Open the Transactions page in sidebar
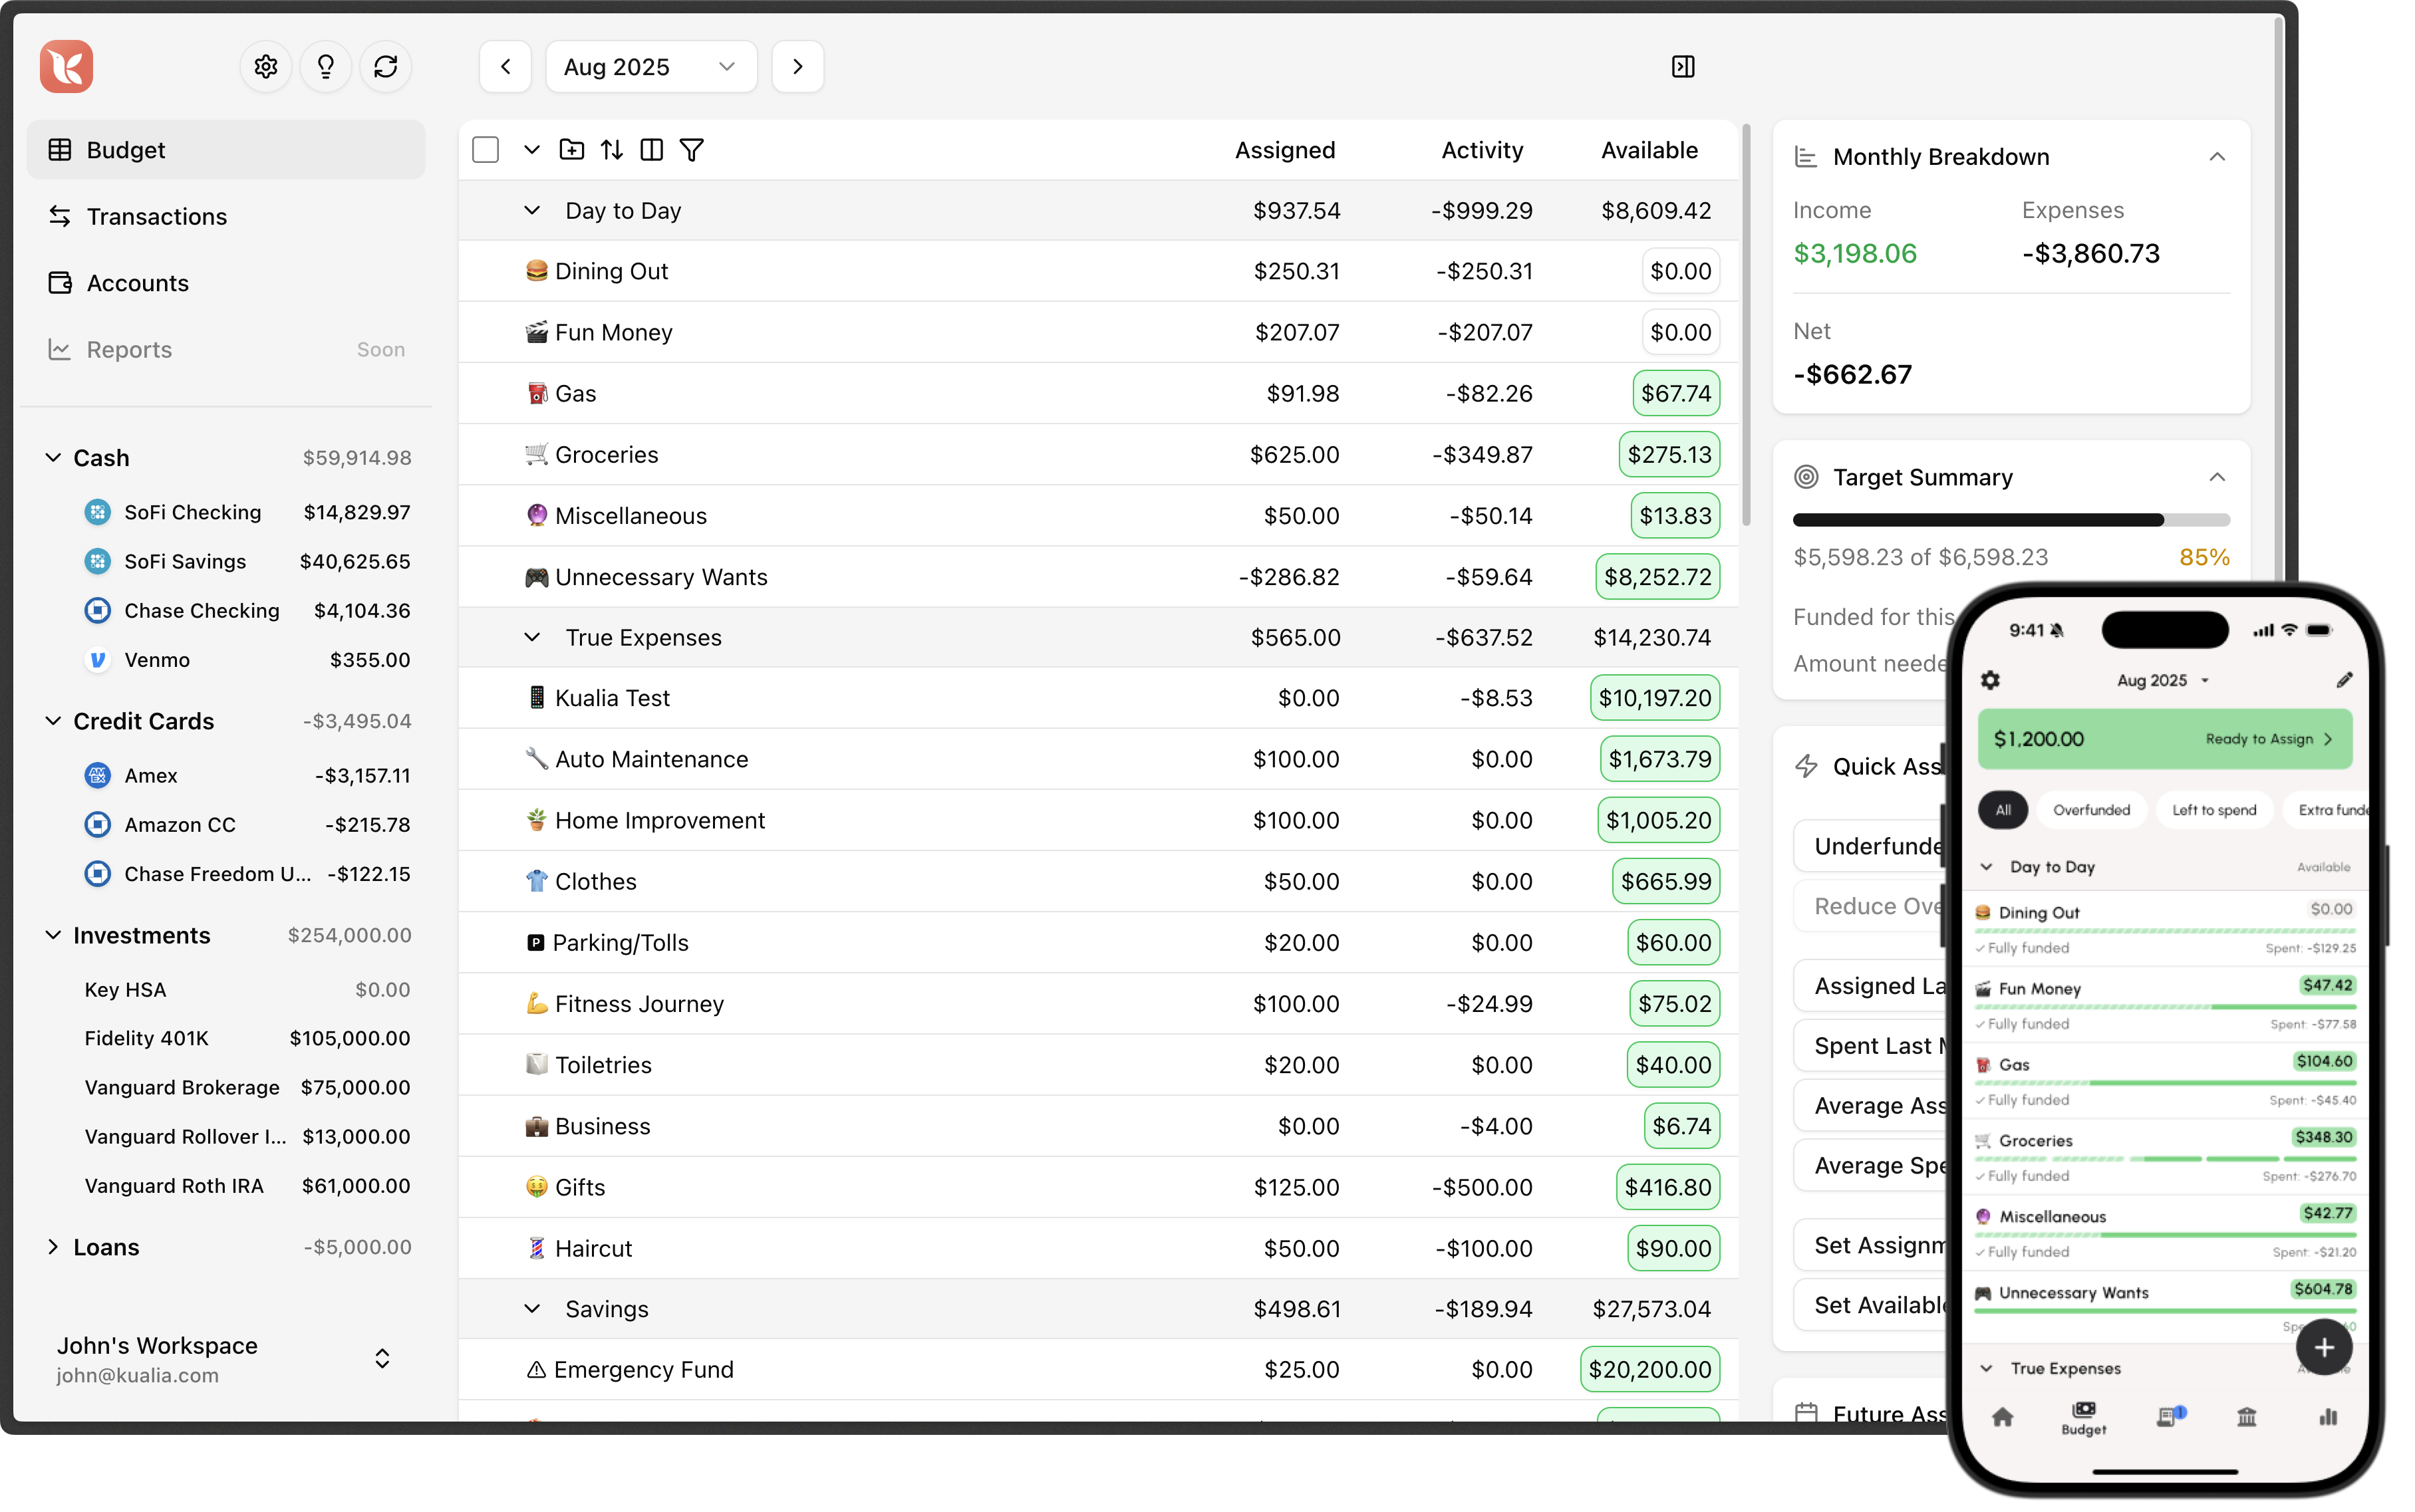Image resolution: width=2415 pixels, height=1512 pixels. click(x=157, y=216)
